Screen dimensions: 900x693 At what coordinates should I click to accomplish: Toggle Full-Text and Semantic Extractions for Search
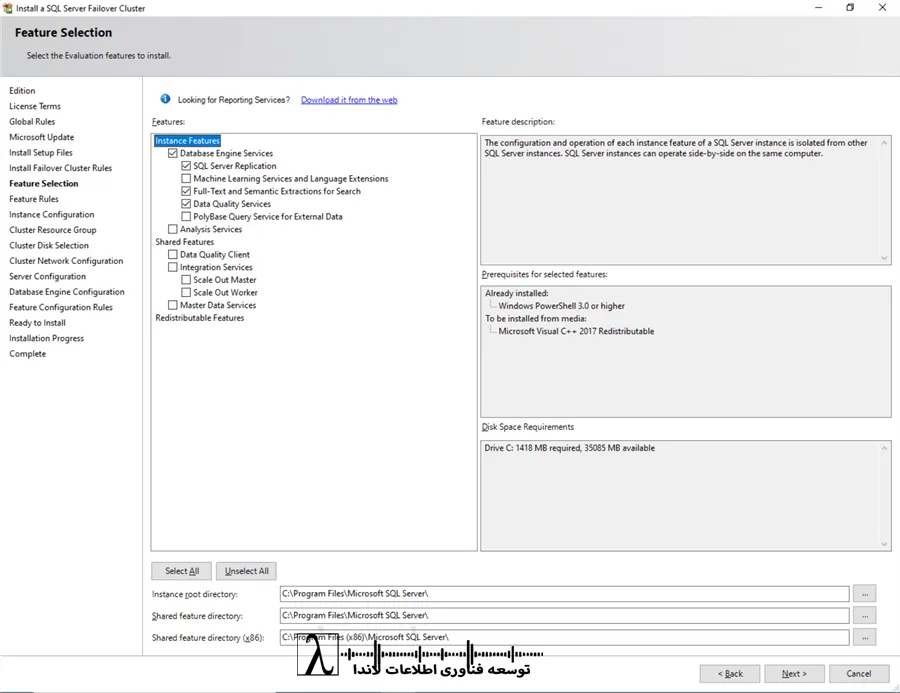click(x=186, y=191)
